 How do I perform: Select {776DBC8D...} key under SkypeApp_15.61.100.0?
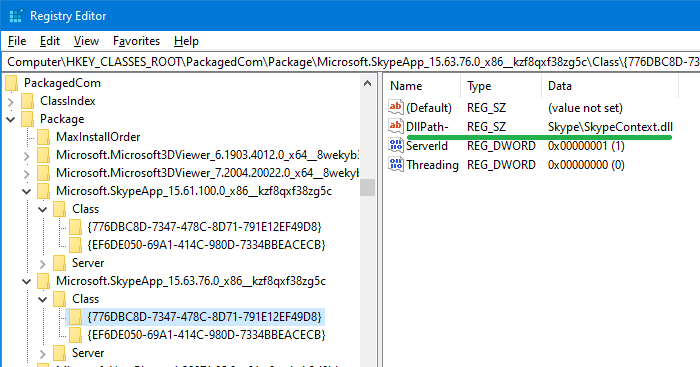[x=204, y=227]
